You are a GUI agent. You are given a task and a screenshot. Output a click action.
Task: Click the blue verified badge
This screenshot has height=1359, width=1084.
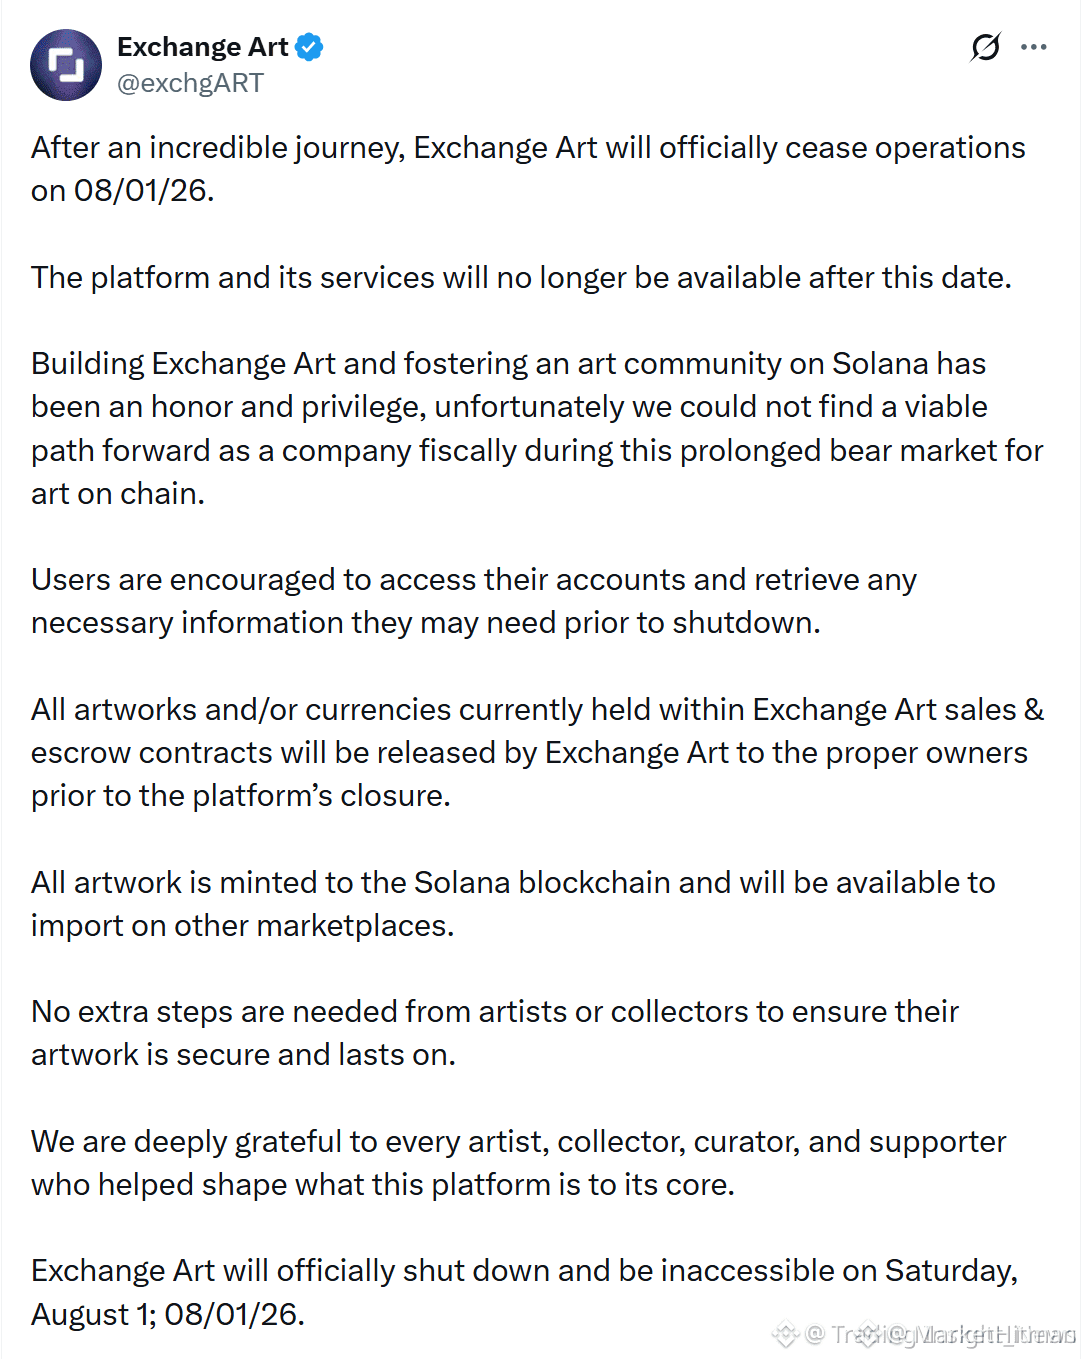click(x=310, y=47)
